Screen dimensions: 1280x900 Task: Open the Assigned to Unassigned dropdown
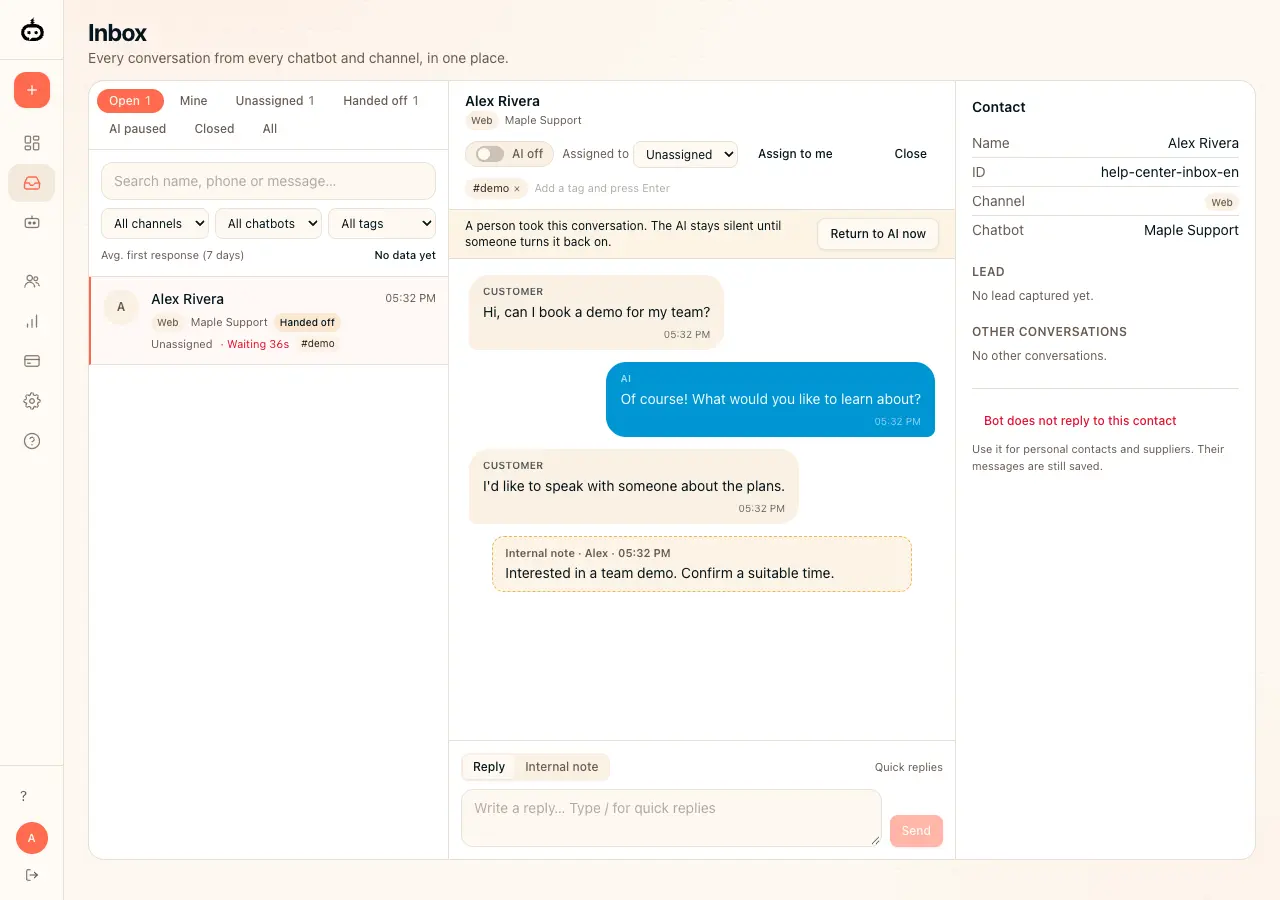click(x=686, y=154)
